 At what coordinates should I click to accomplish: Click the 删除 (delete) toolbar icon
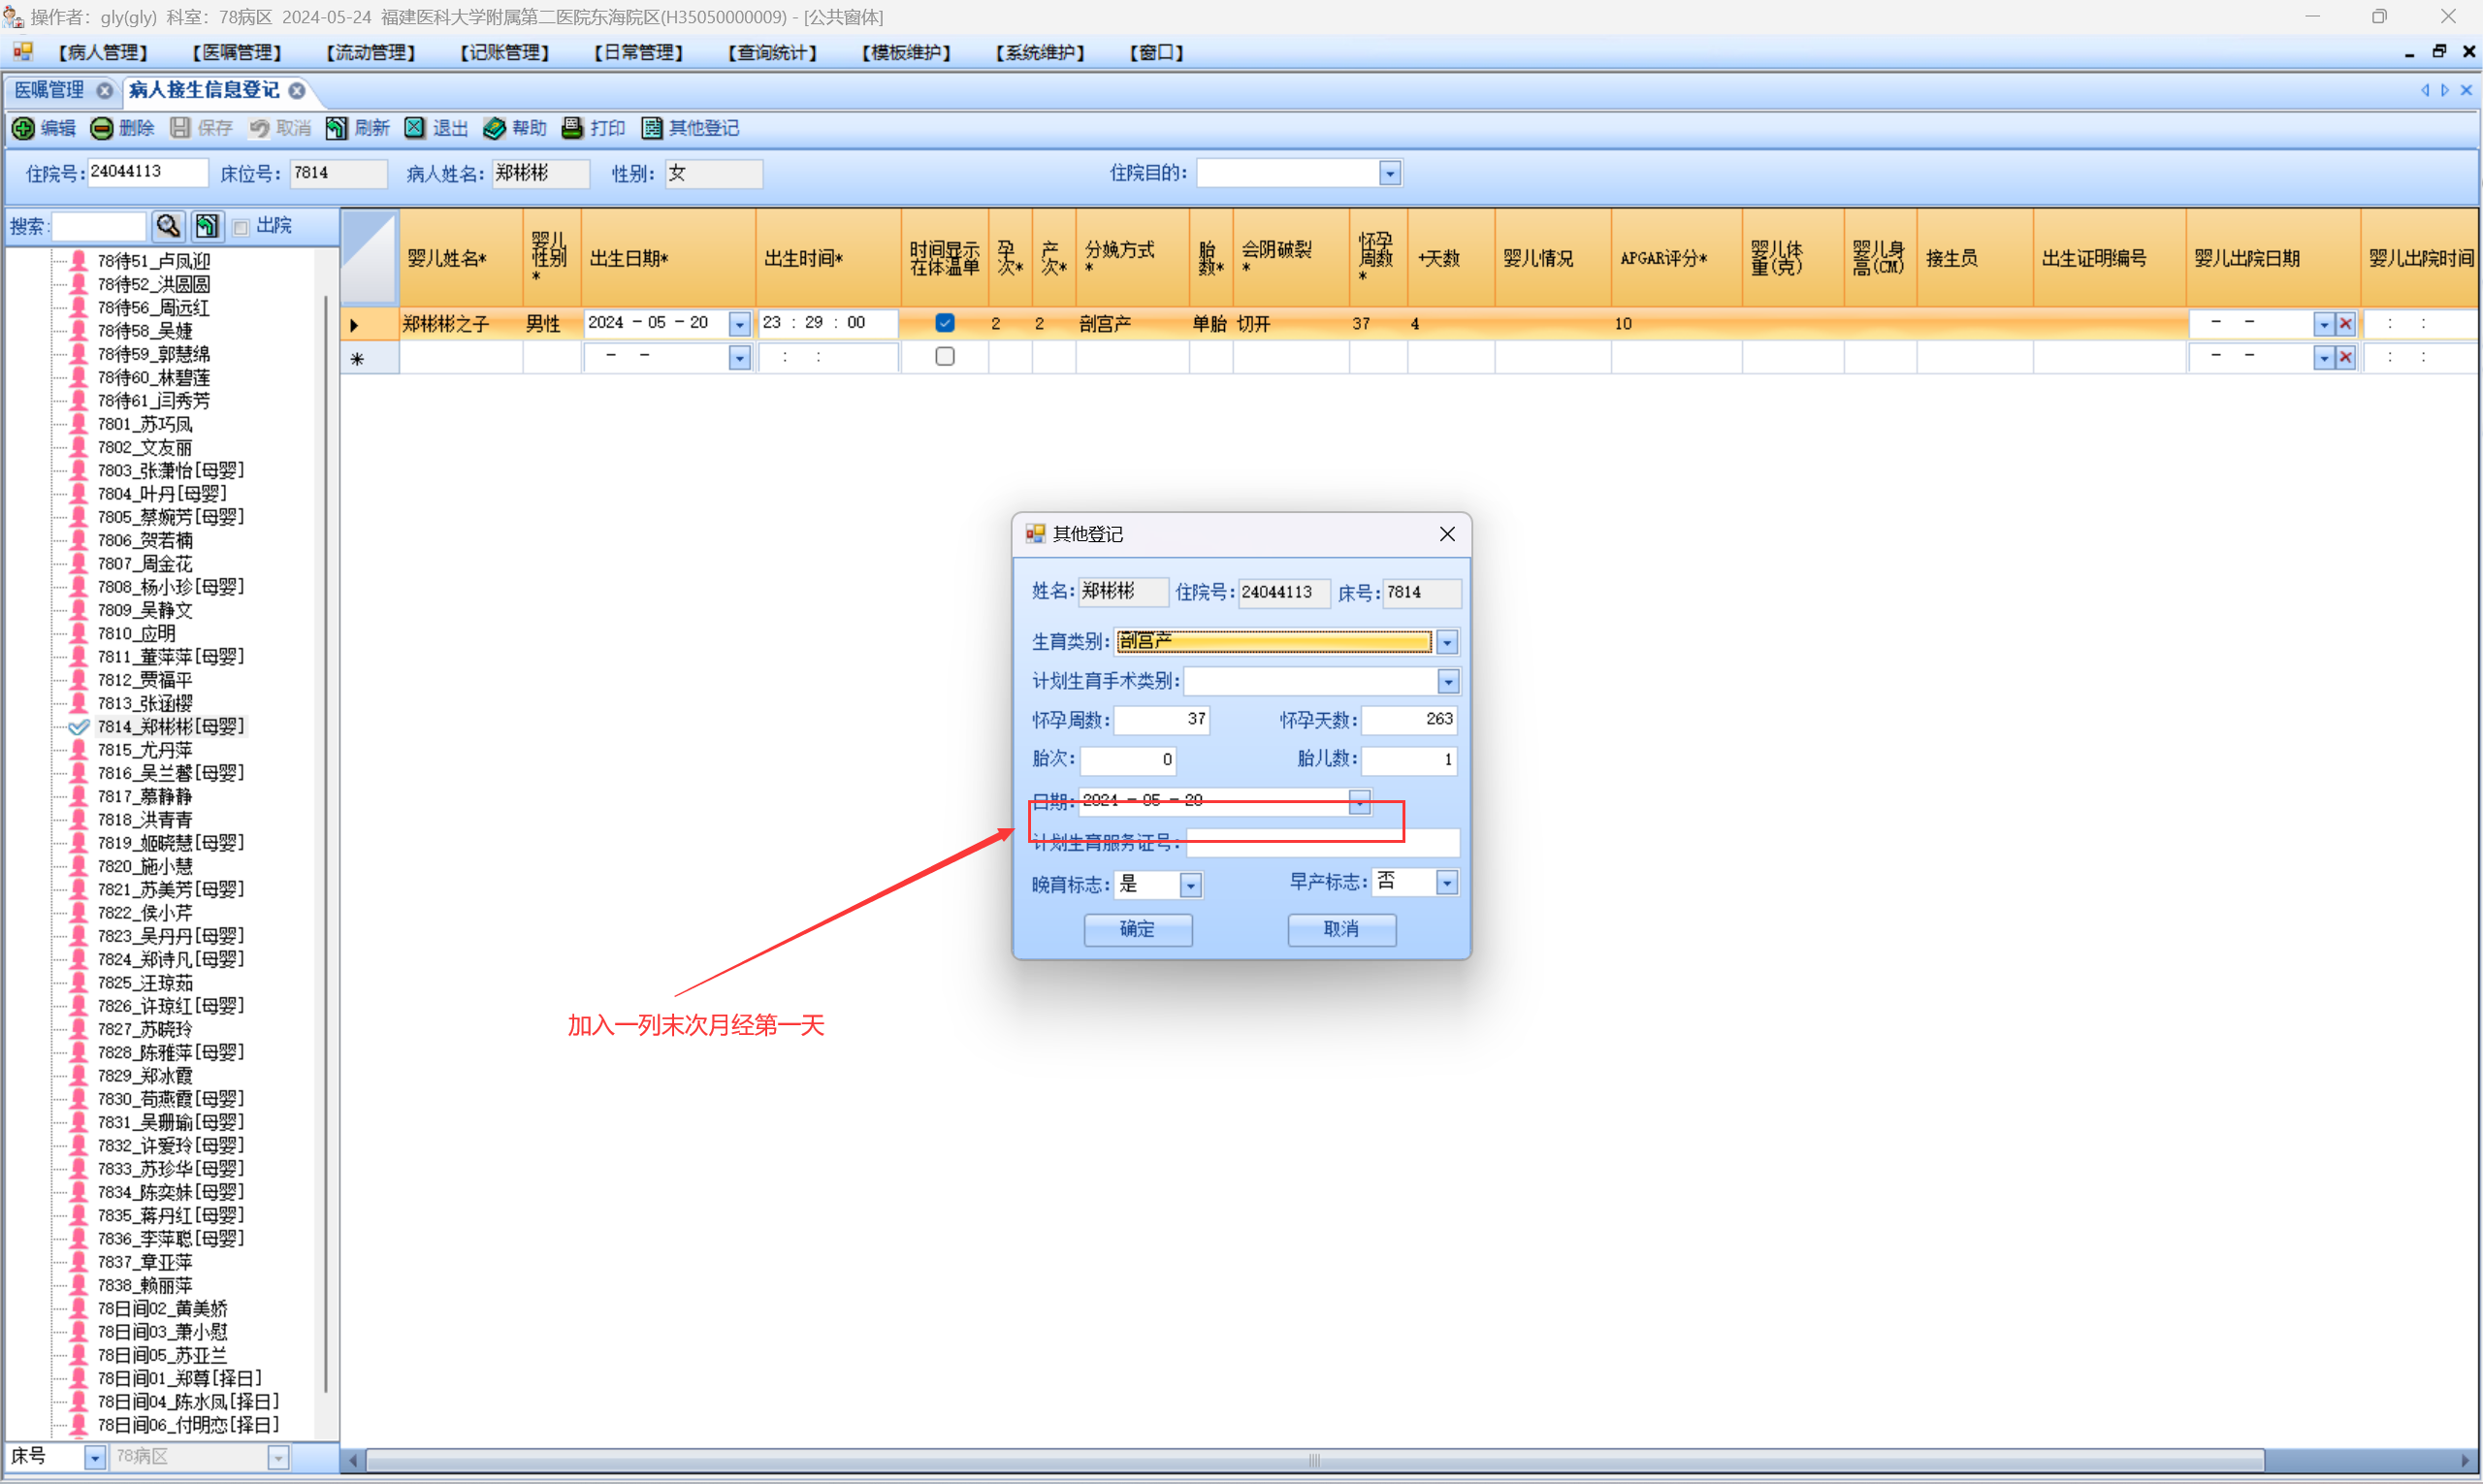pos(102,128)
